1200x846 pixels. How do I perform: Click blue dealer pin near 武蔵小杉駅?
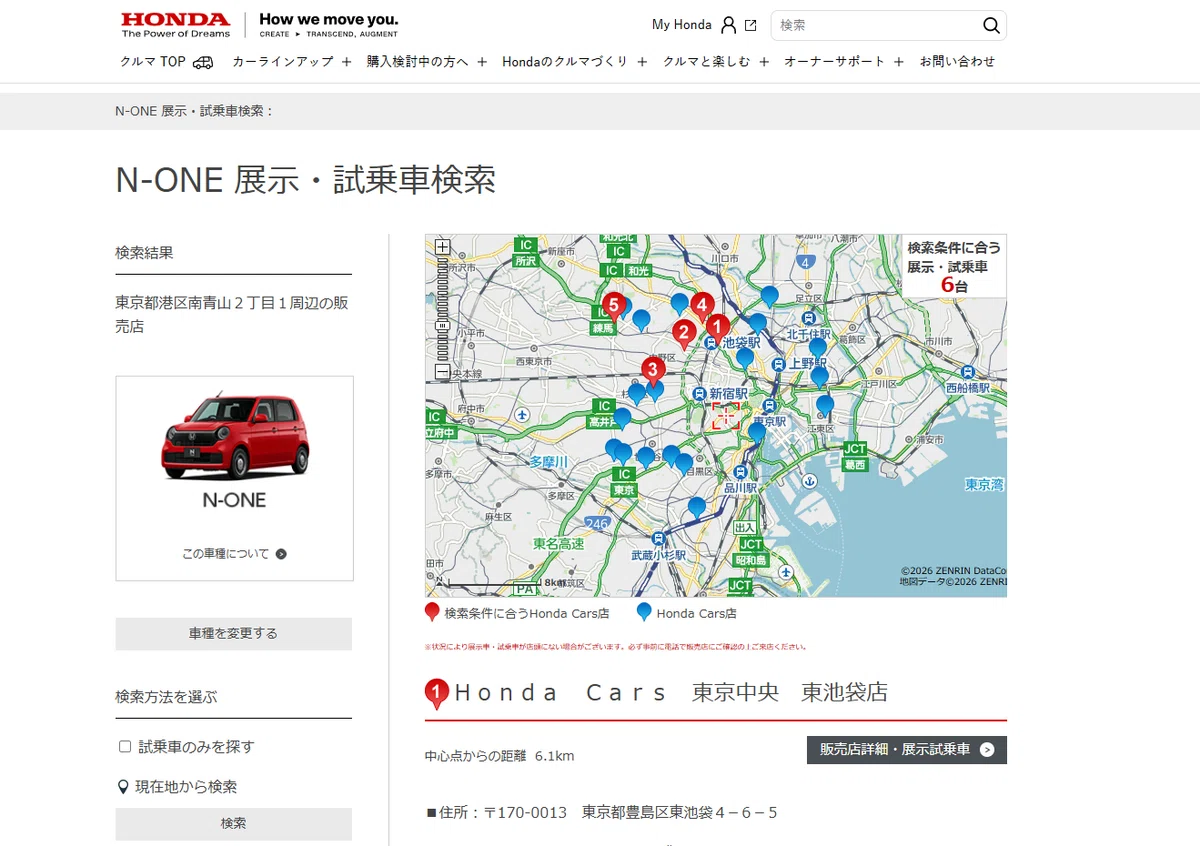point(696,508)
